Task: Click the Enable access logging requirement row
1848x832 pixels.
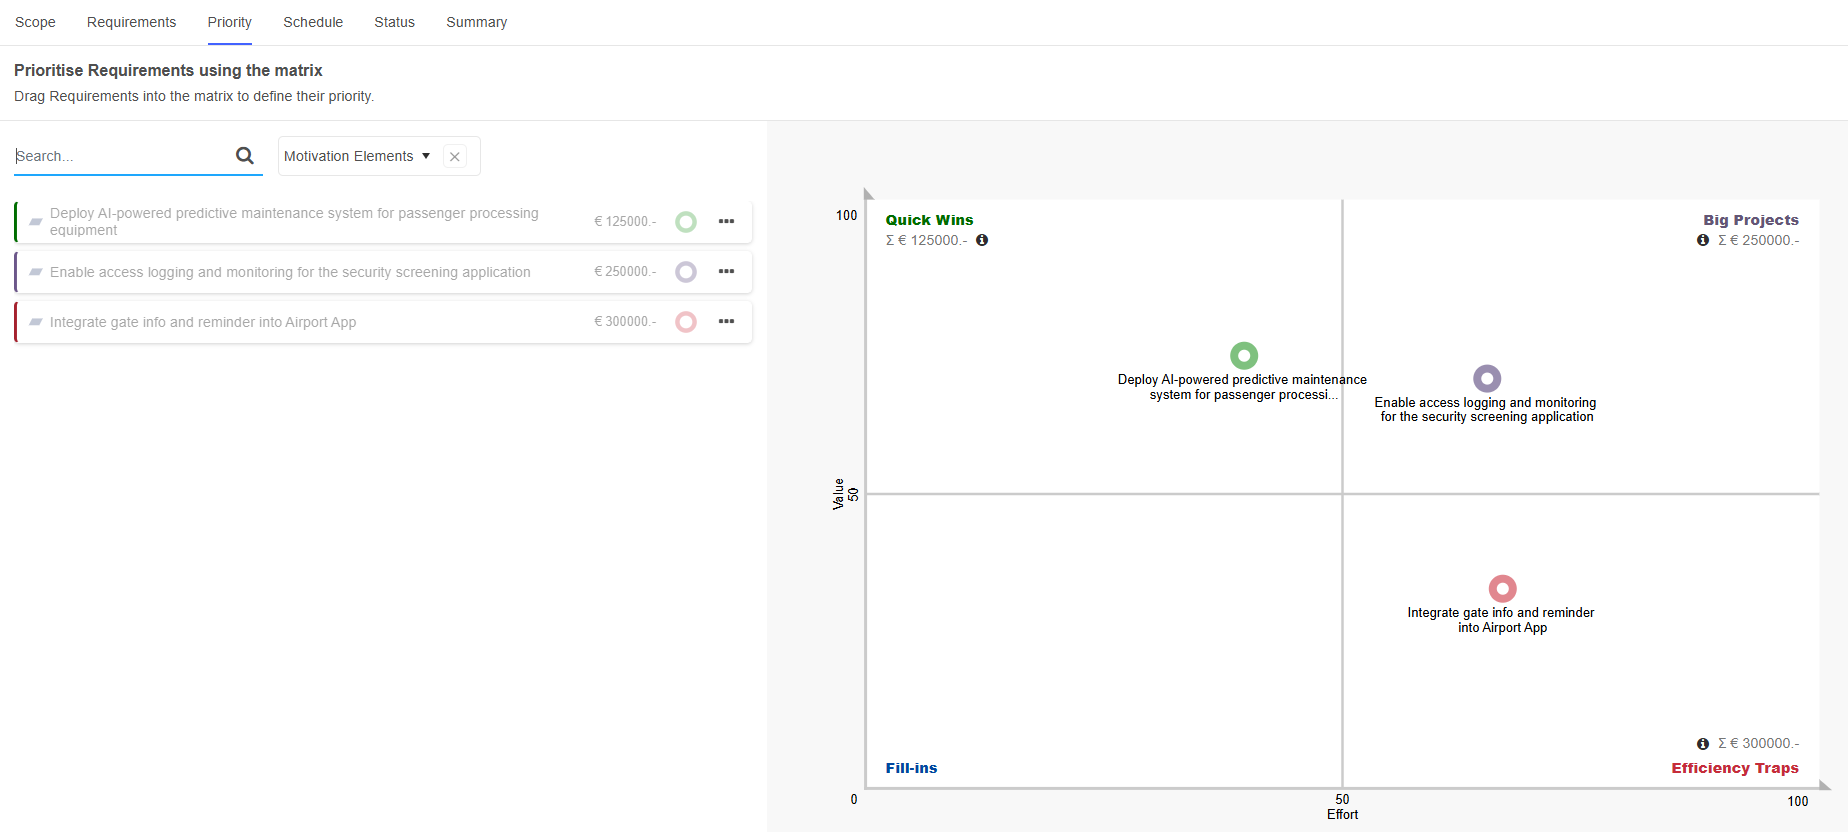Action: (x=290, y=272)
